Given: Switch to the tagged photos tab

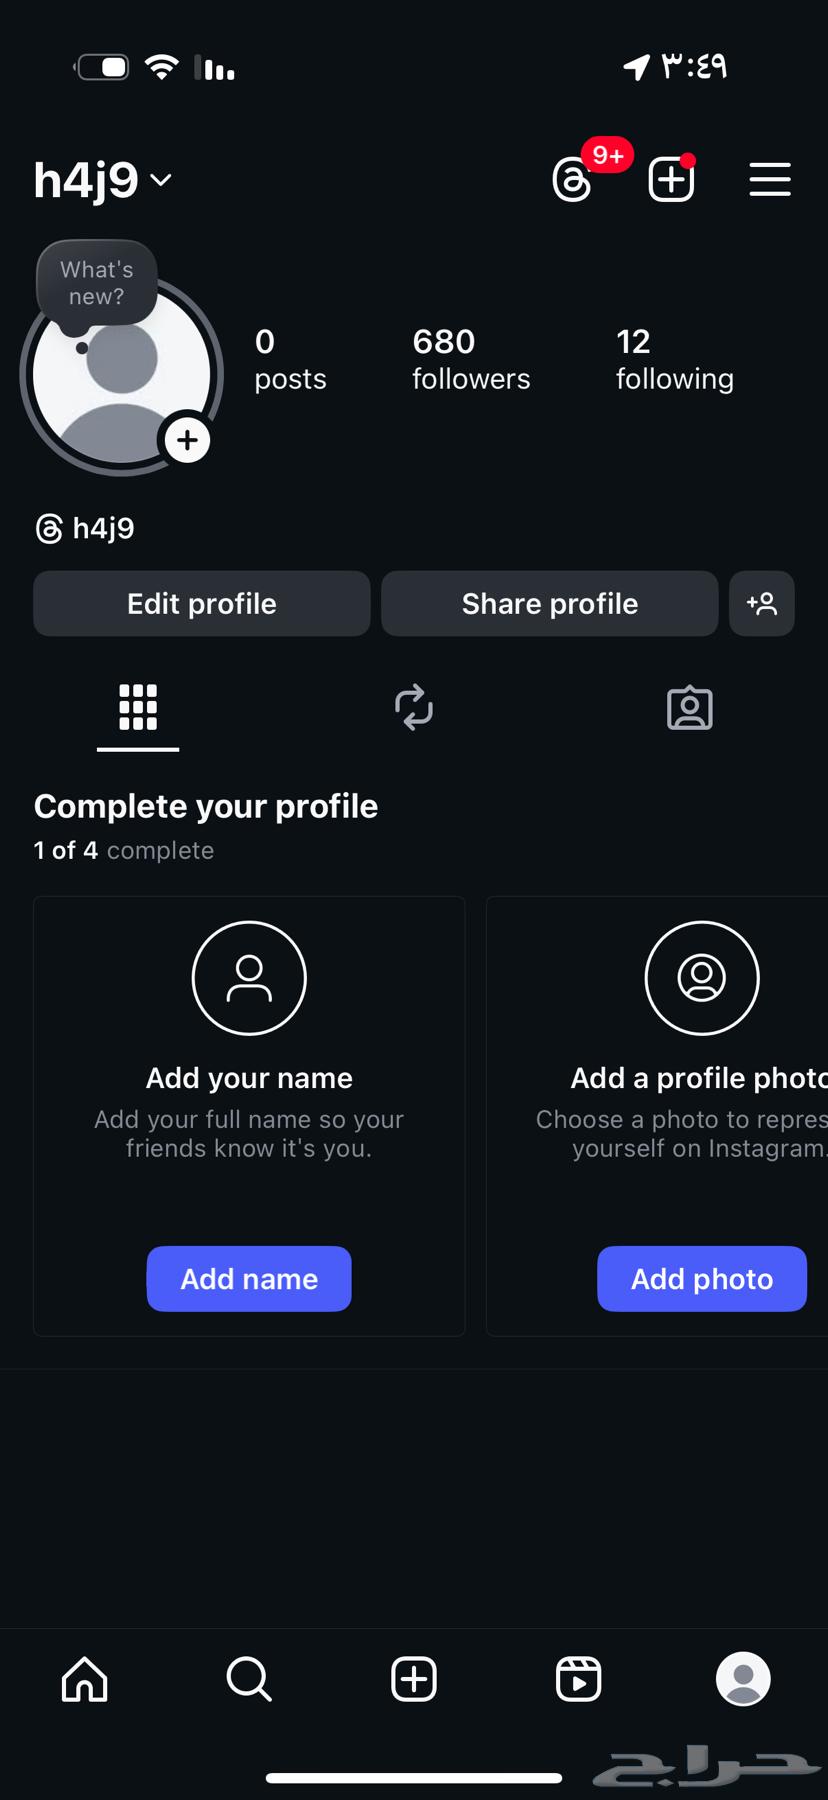Looking at the screenshot, I should [x=690, y=708].
